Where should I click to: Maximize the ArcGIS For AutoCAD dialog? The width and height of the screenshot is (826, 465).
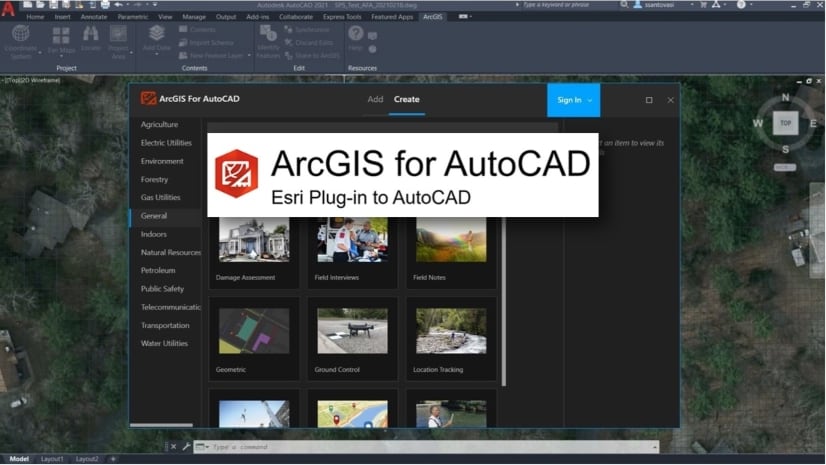[x=649, y=100]
